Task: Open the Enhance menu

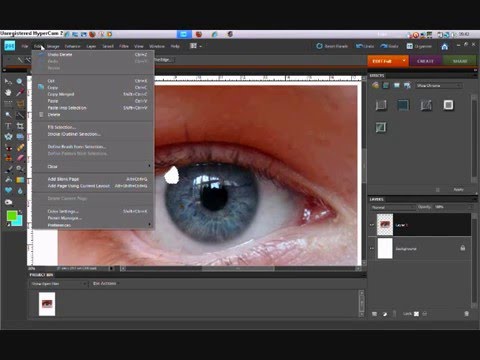Action: (72, 46)
